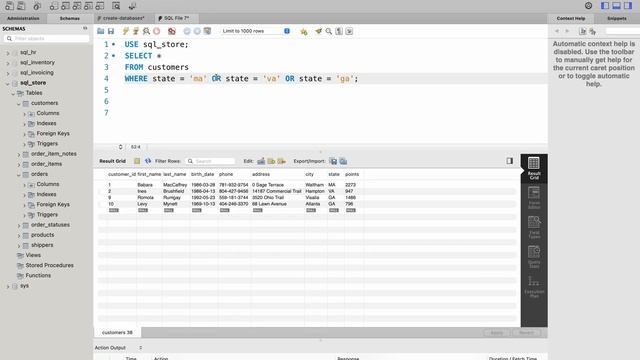Toggle wrap cell content icon in result grid
The height and width of the screenshot is (360, 640).
pos(137,161)
